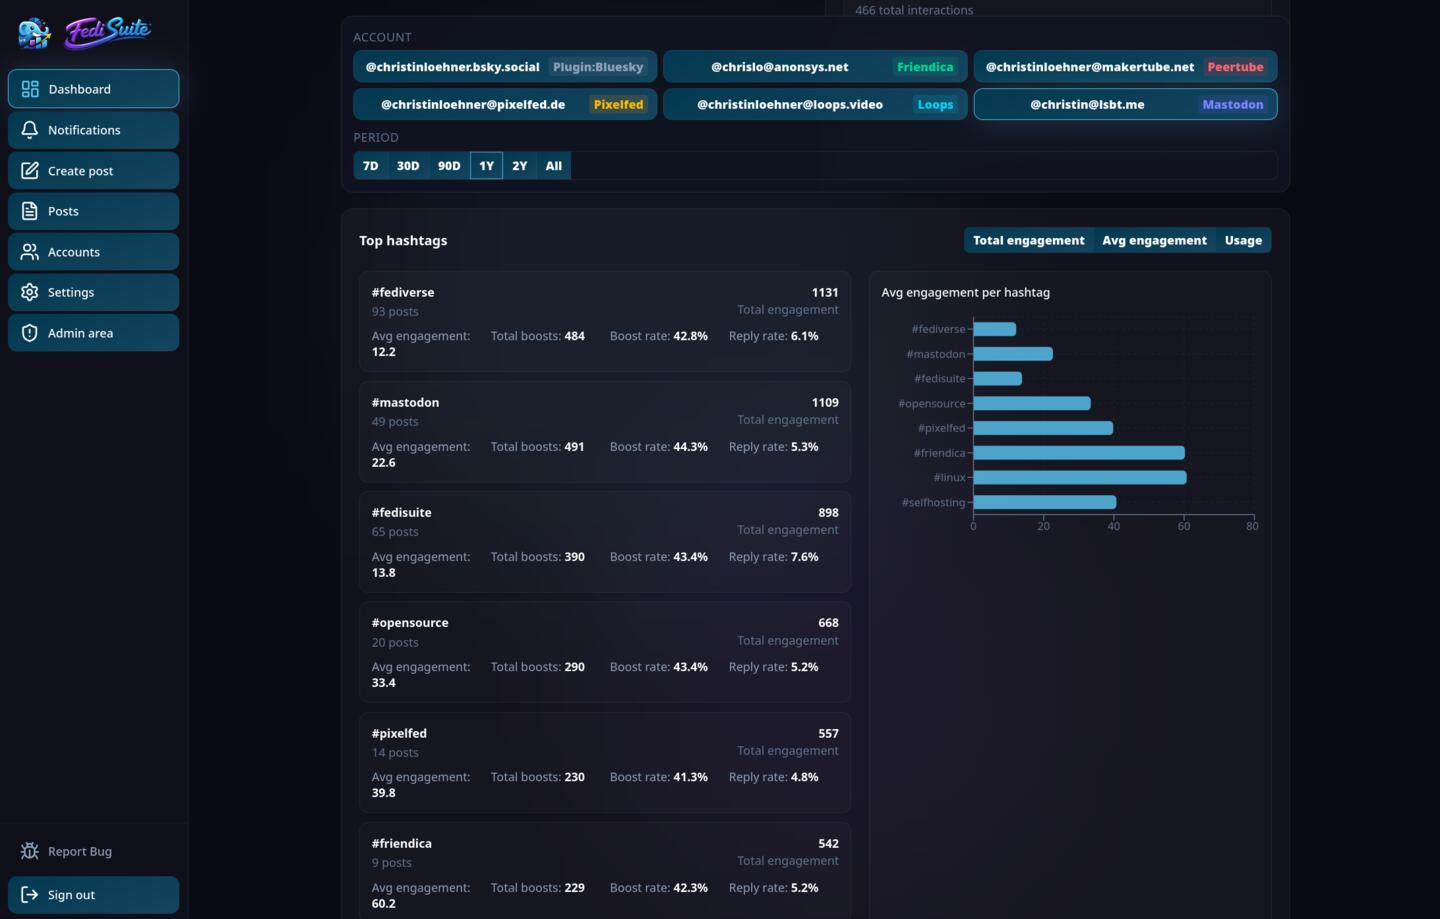Select the @chrislo@anonsys.net Friendica account
The height and width of the screenshot is (919, 1440).
[815, 67]
